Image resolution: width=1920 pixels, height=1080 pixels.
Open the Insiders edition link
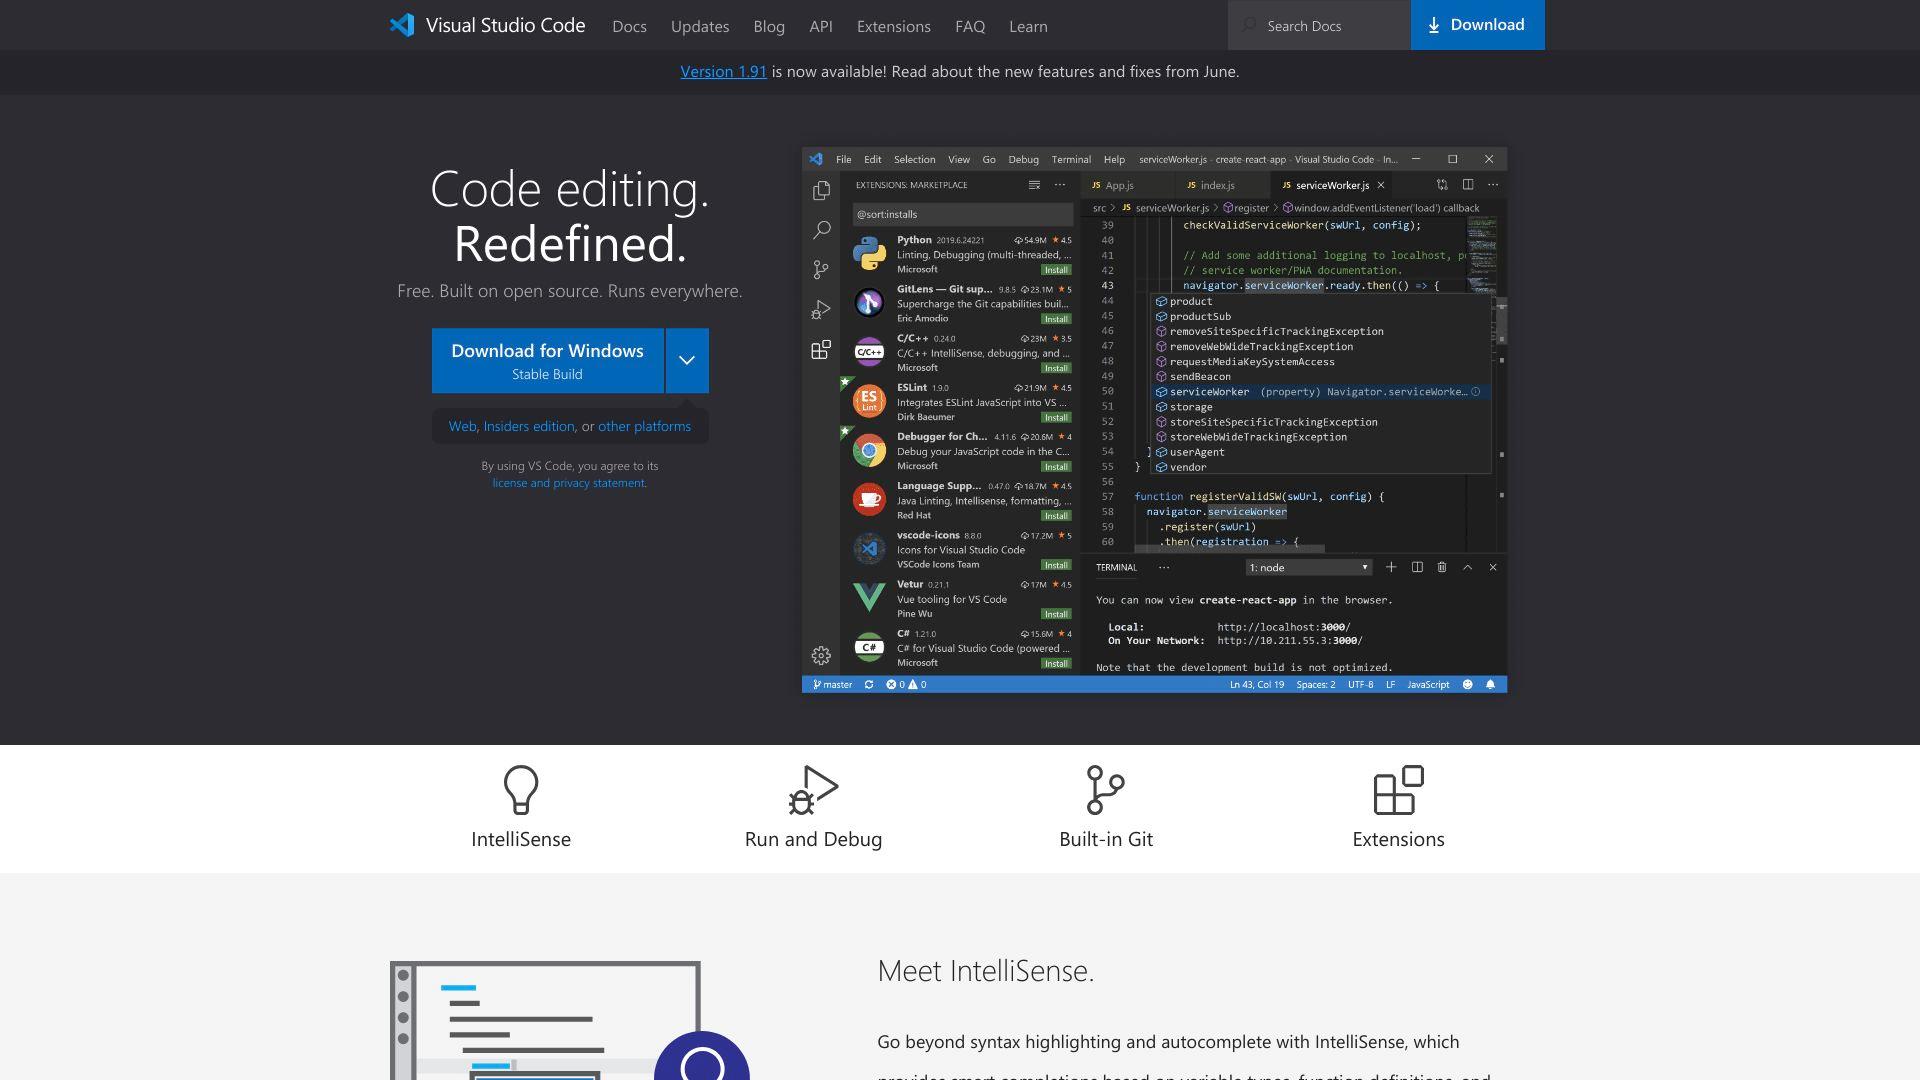[529, 426]
